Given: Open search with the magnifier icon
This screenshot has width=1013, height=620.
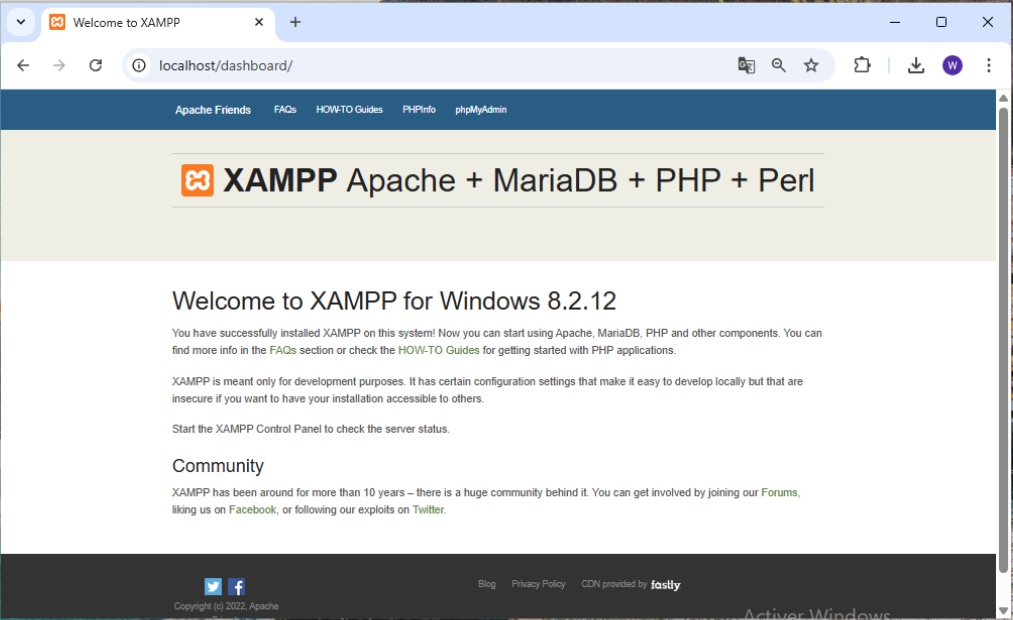Looking at the screenshot, I should pyautogui.click(x=779, y=64).
